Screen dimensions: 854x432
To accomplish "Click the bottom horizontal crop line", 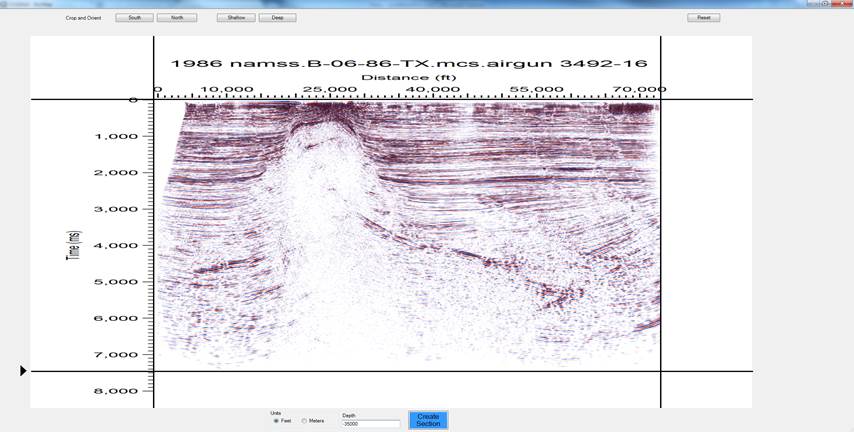I will click(400, 372).
